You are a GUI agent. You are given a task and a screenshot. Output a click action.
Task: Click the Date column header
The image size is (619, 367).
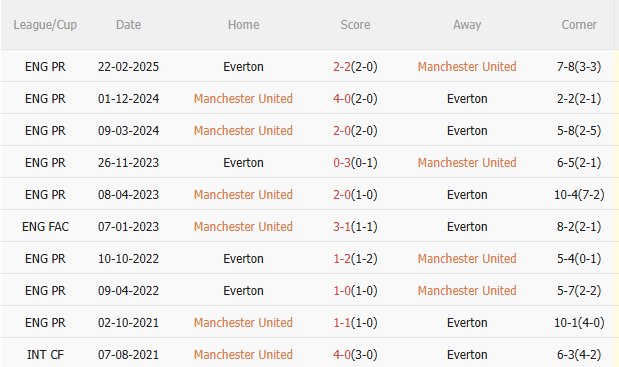click(128, 25)
